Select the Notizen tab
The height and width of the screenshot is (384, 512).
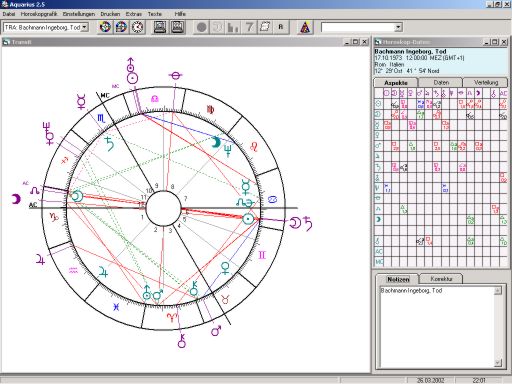click(398, 279)
